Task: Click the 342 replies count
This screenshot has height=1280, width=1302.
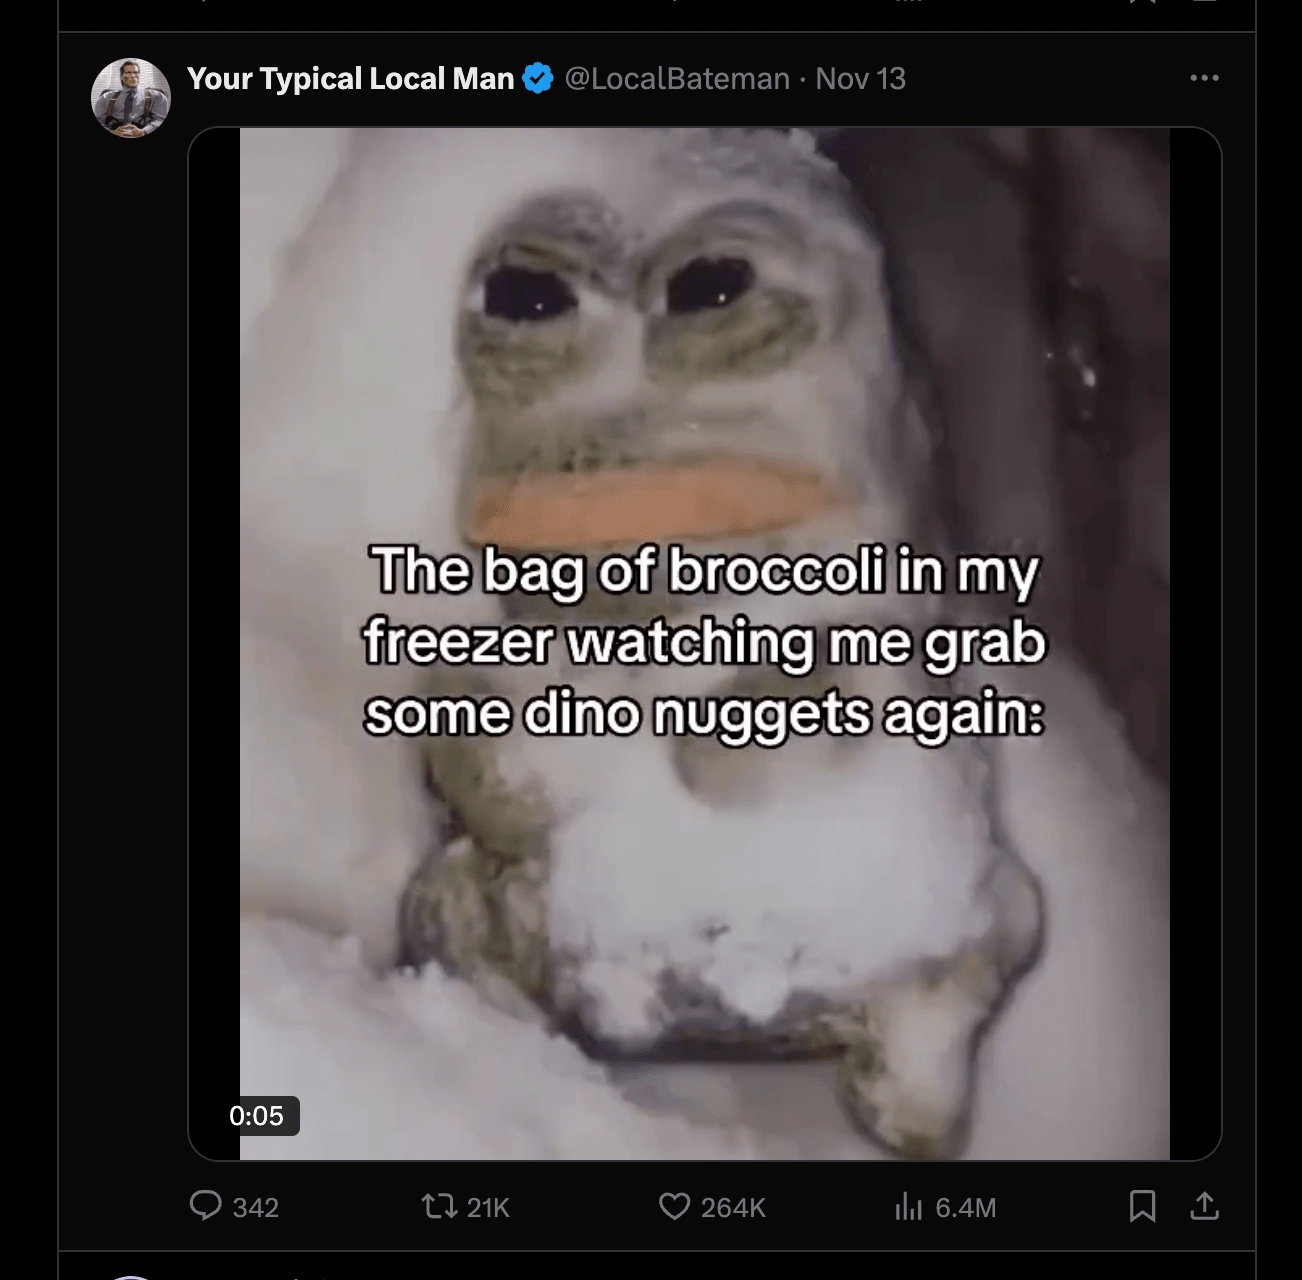Action: (x=256, y=1208)
